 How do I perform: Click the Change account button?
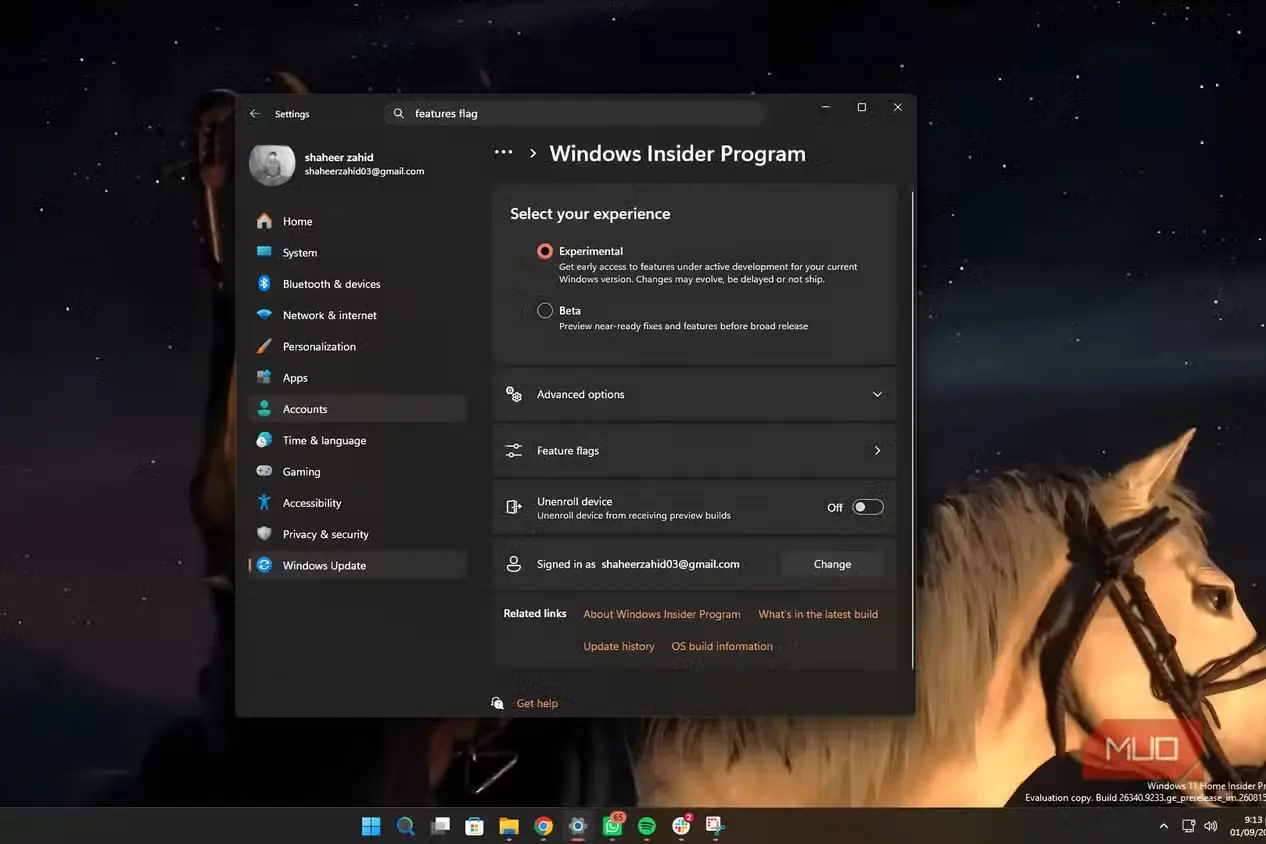point(832,564)
